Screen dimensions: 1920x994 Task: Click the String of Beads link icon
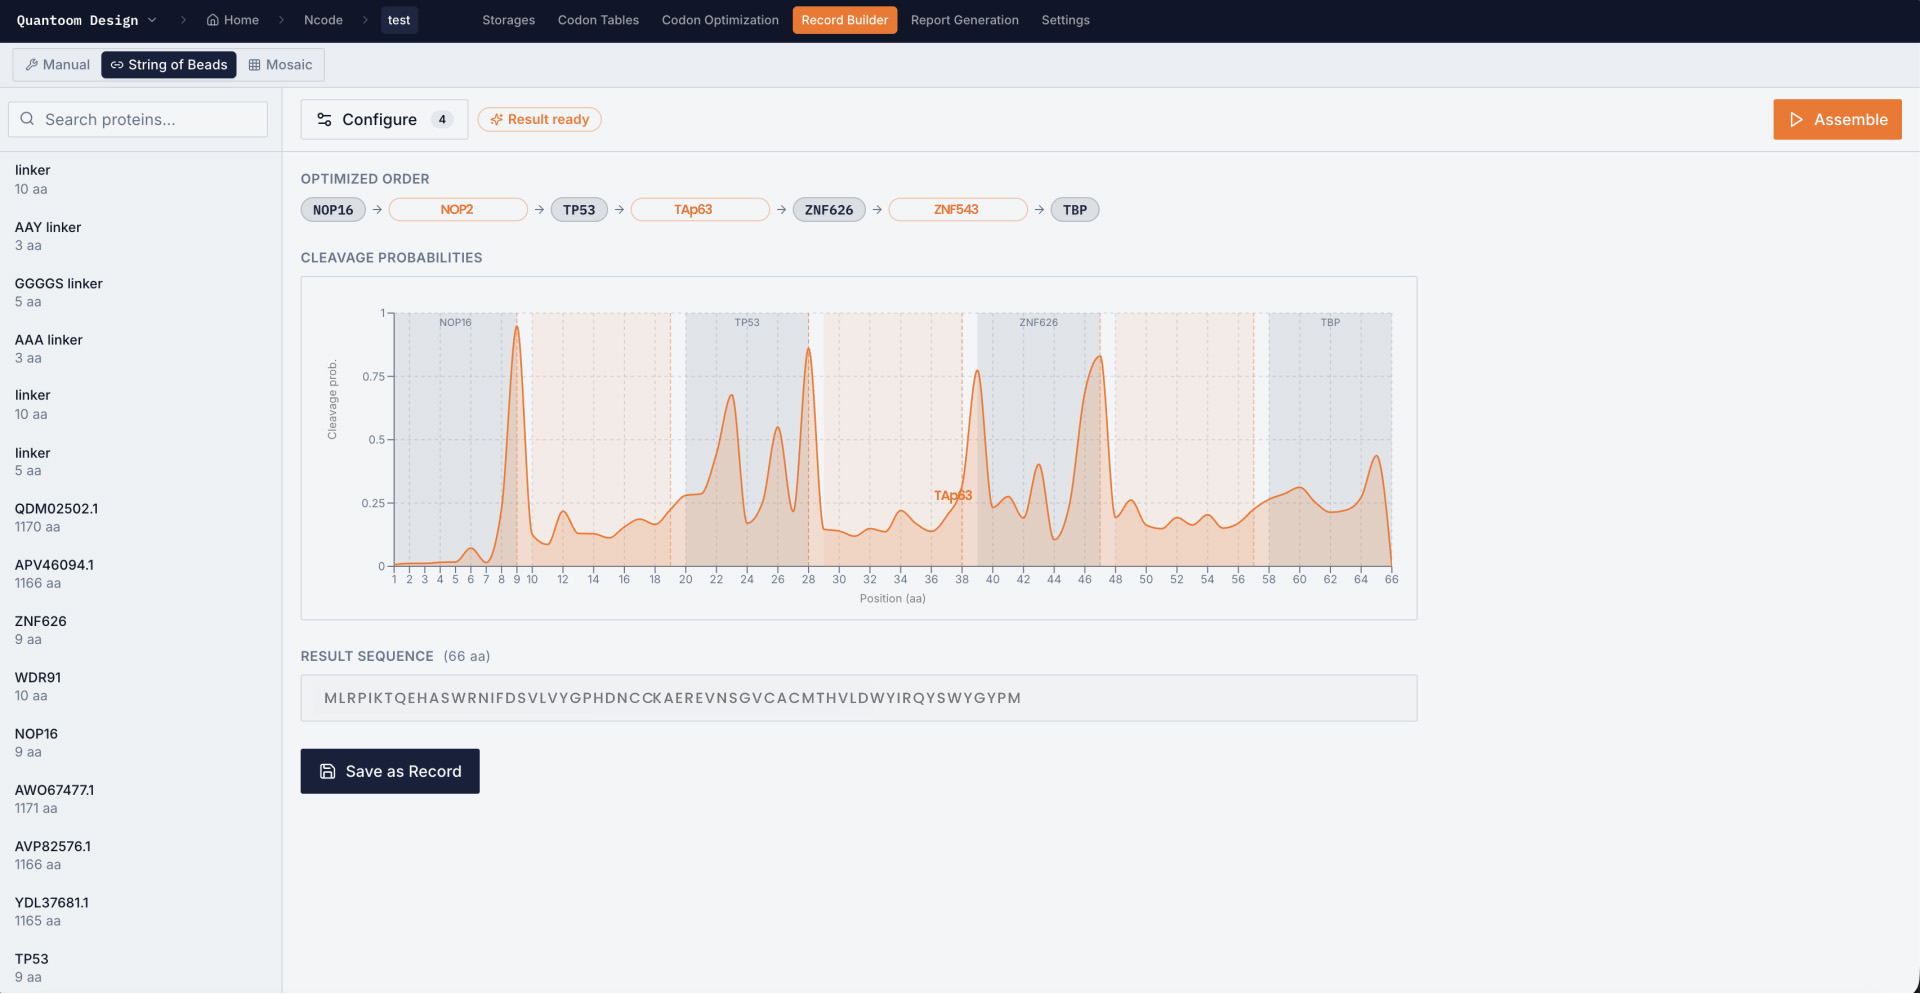(117, 65)
